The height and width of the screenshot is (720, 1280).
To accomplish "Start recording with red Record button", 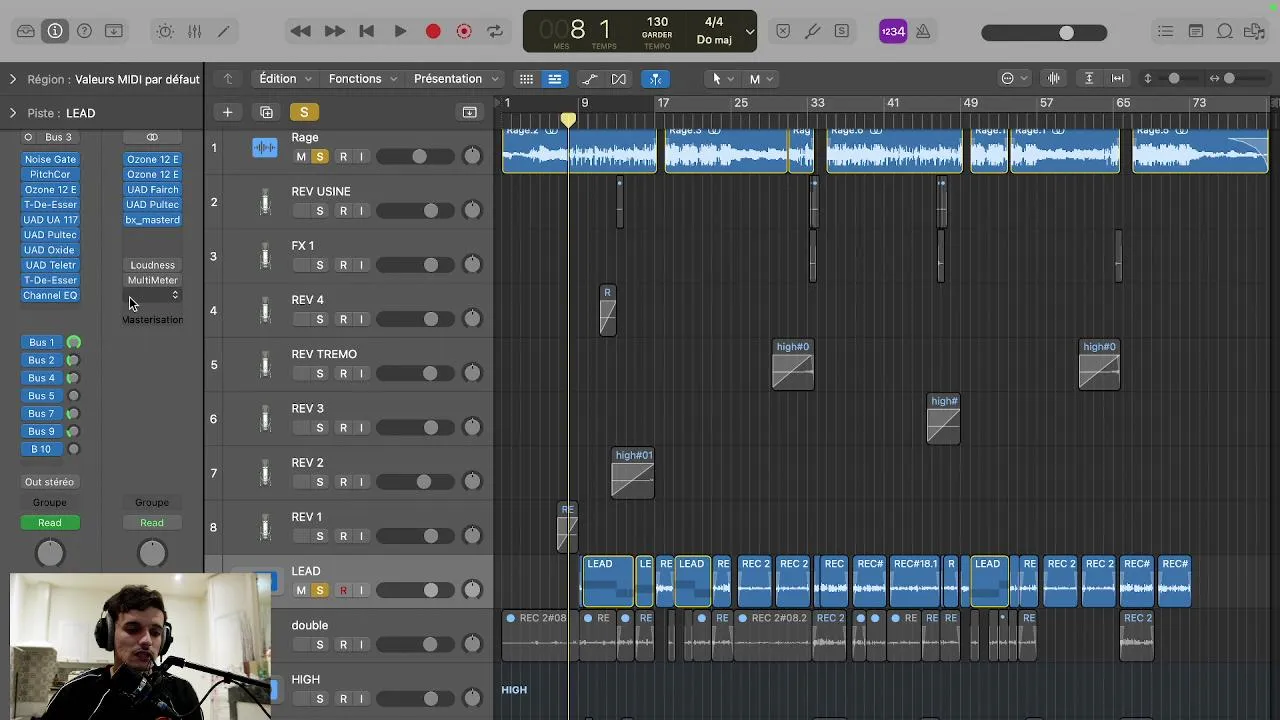I will point(433,32).
